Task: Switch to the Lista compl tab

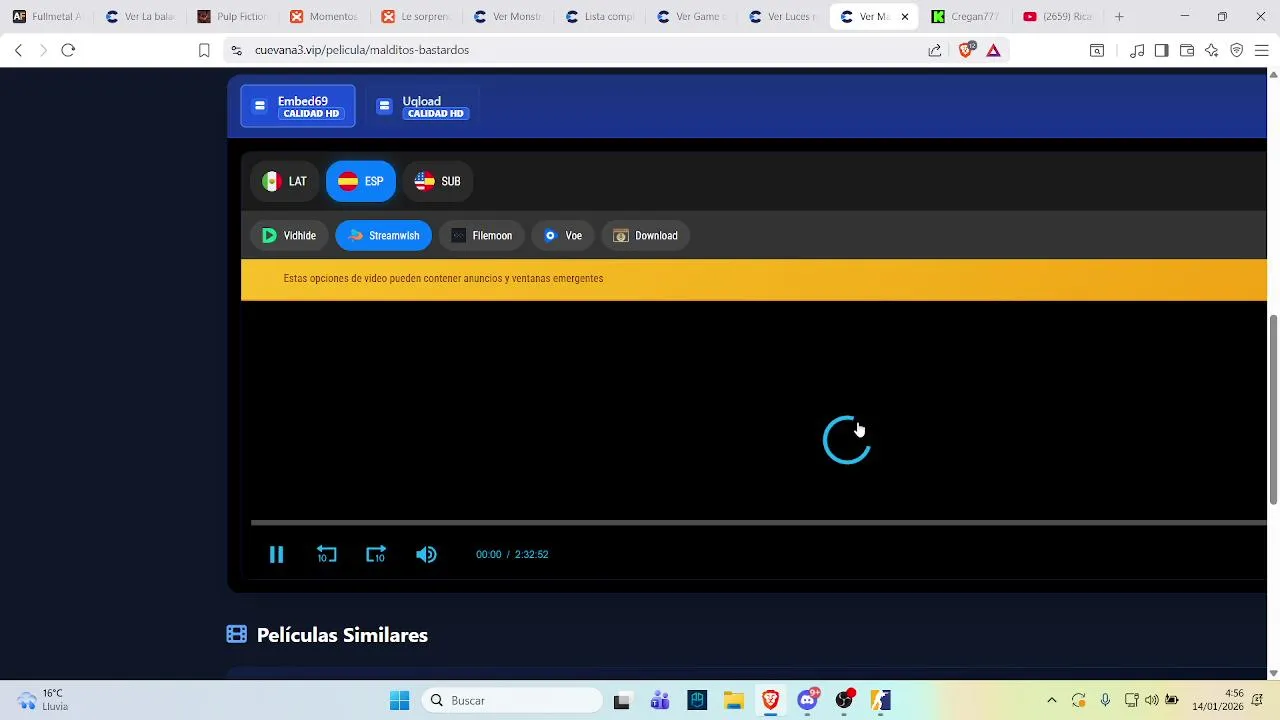Action: (x=600, y=16)
